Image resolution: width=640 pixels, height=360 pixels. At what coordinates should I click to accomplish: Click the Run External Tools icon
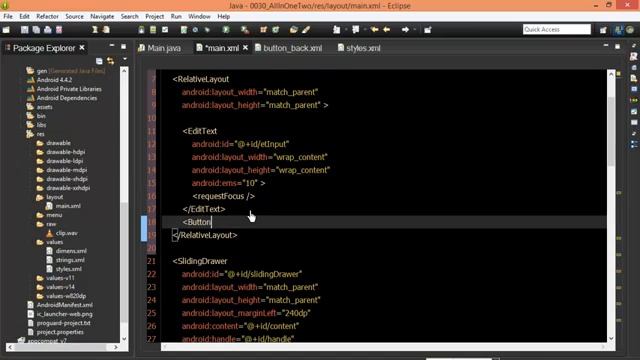click(245, 30)
